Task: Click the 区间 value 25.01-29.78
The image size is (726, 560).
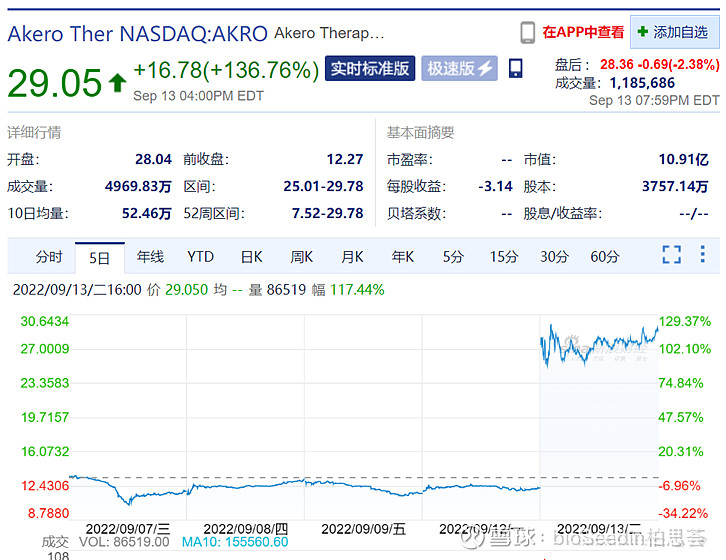Action: (323, 186)
